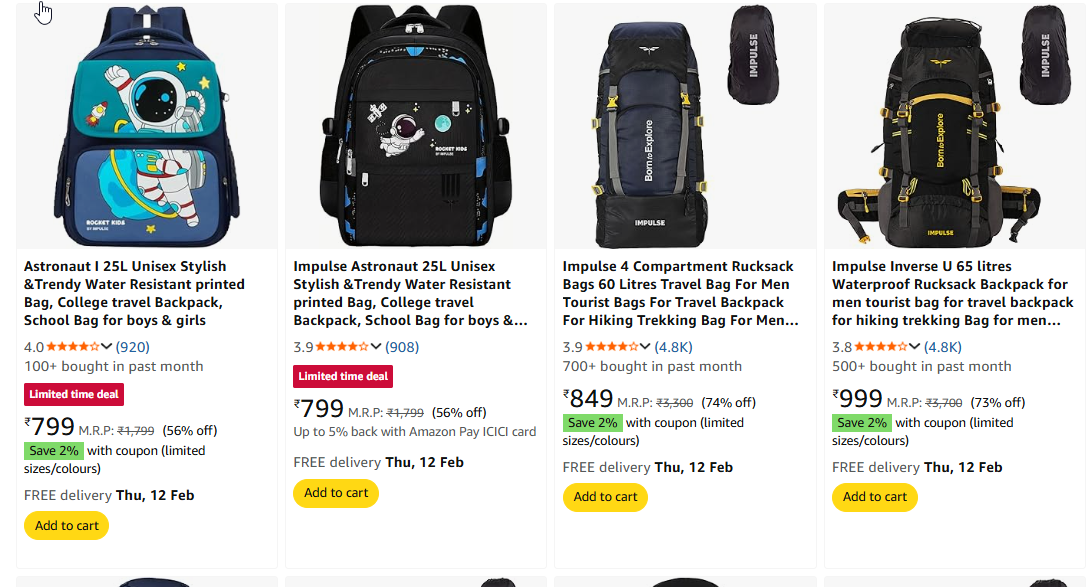This screenshot has width=1090, height=587.
Task: Open the blue astronaut backpack image
Action: coord(147,127)
